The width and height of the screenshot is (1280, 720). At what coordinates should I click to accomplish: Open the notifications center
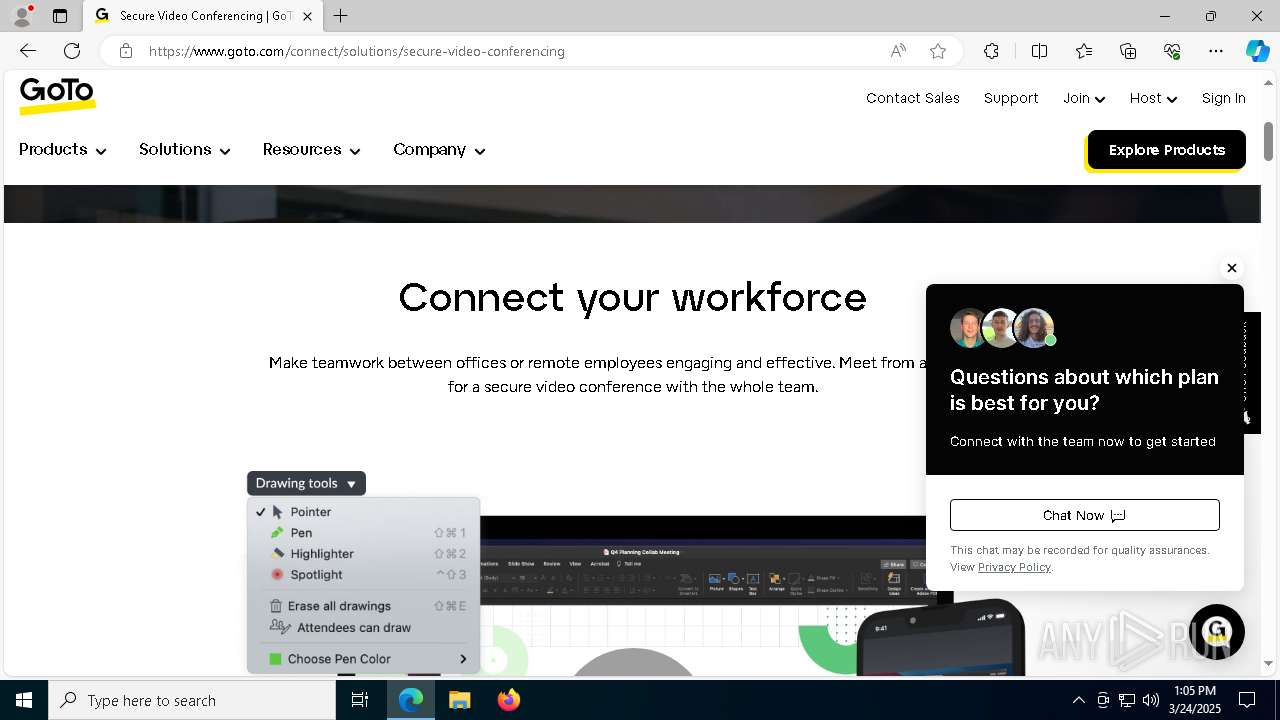tap(1247, 700)
